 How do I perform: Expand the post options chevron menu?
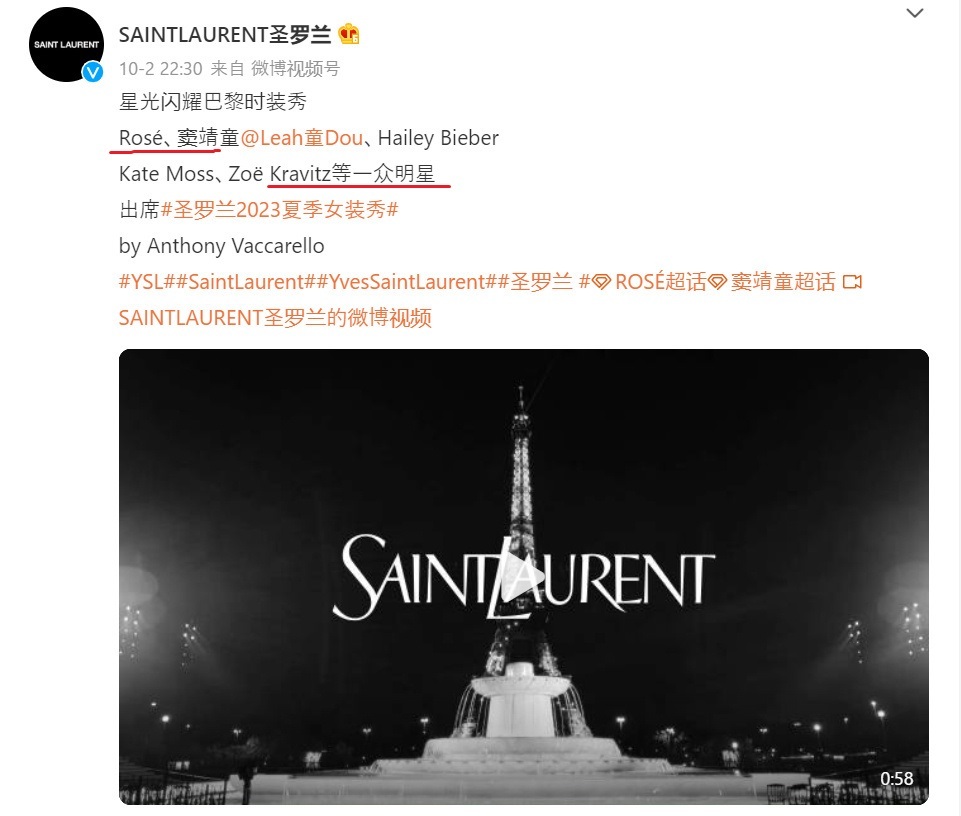click(914, 13)
